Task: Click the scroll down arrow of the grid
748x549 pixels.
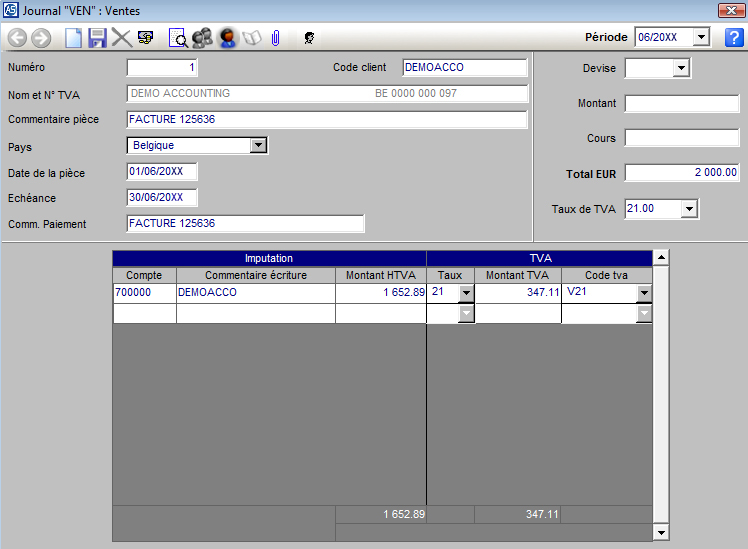Action: 661,533
